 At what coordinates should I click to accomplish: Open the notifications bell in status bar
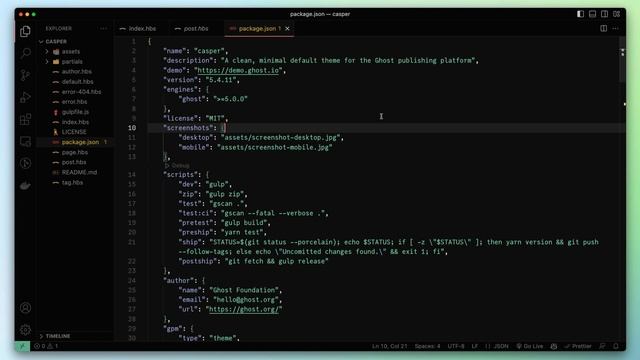(616, 346)
